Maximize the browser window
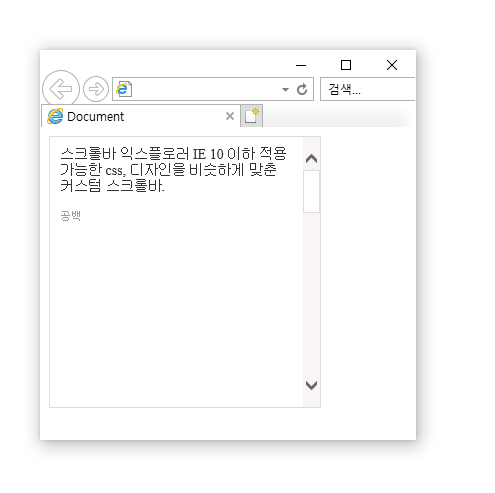Viewport: 495px width, 493px height. [346, 65]
